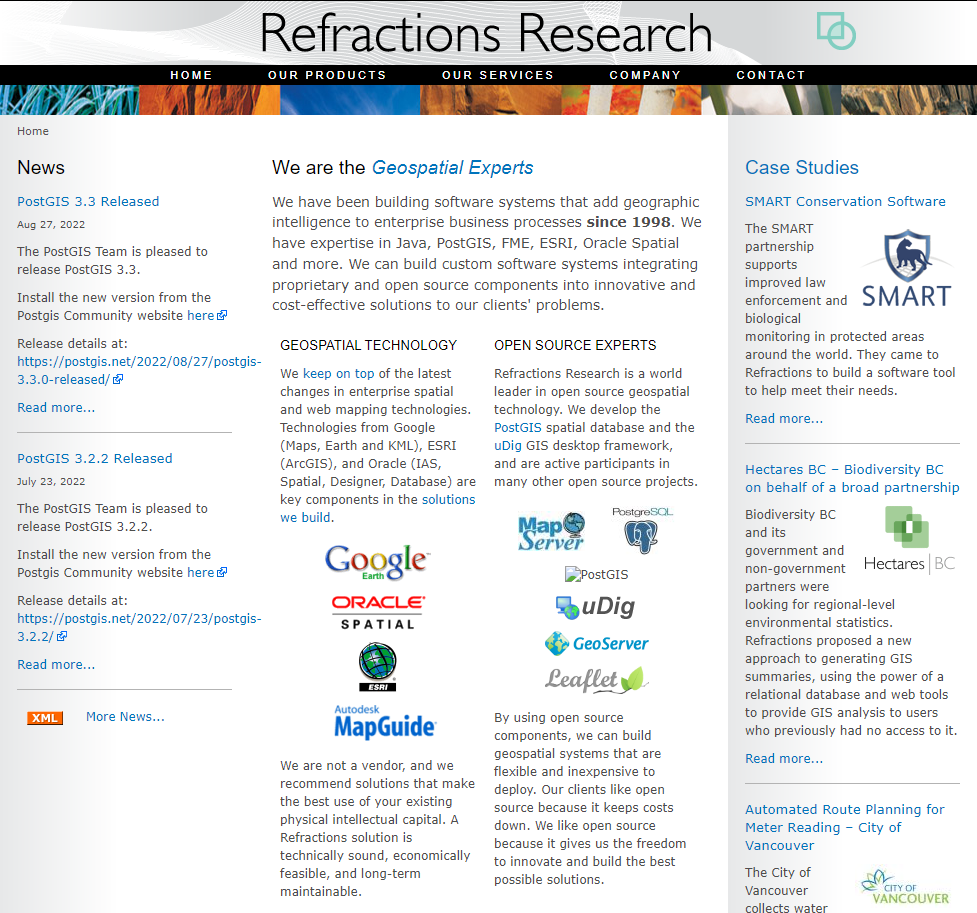Image resolution: width=977 pixels, height=913 pixels.
Task: Click the GEOSPATIAL TECHNOLOGY heading
Action: [x=368, y=345]
